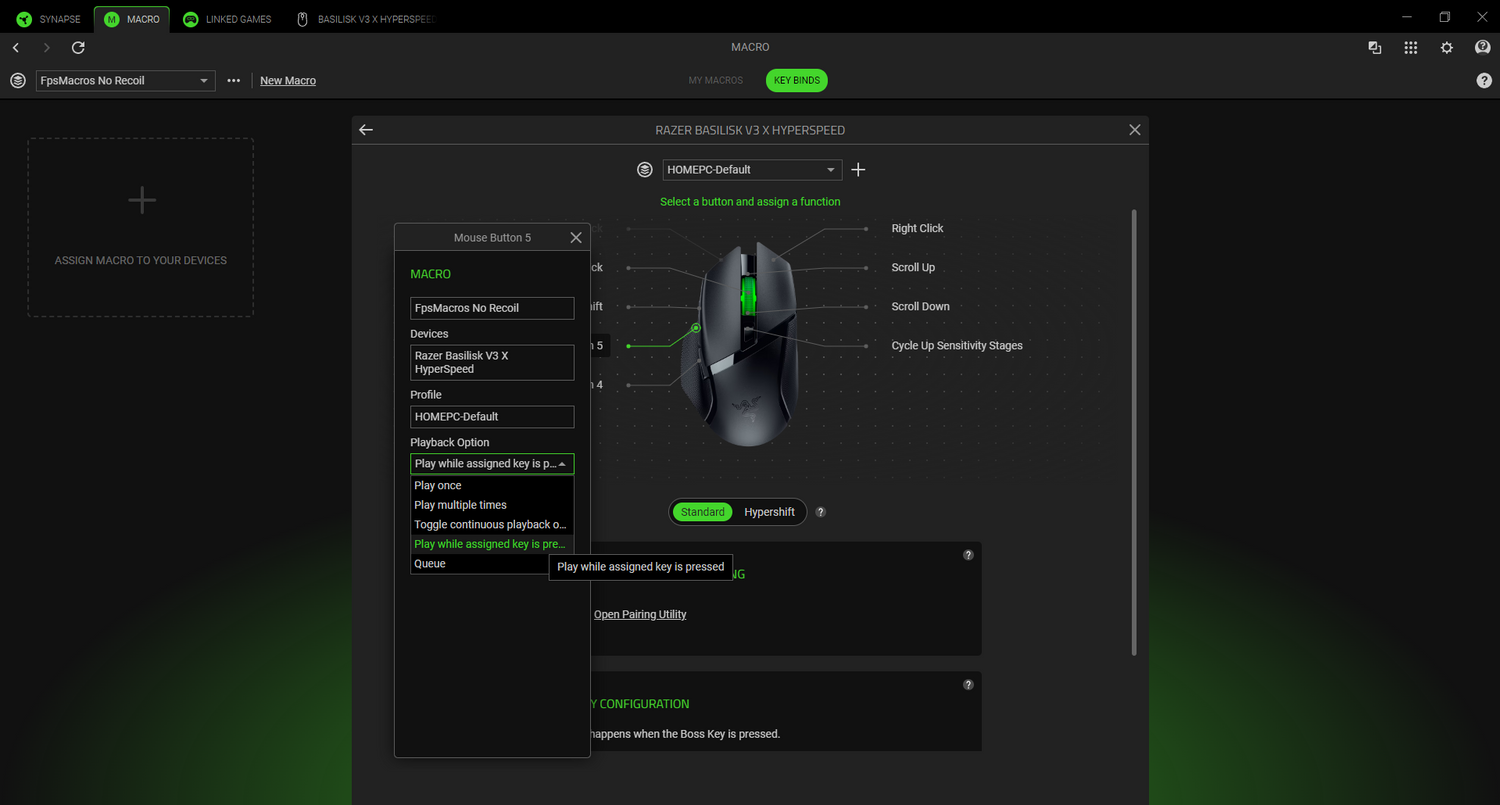Open the three-dots macro options menu

(x=233, y=81)
